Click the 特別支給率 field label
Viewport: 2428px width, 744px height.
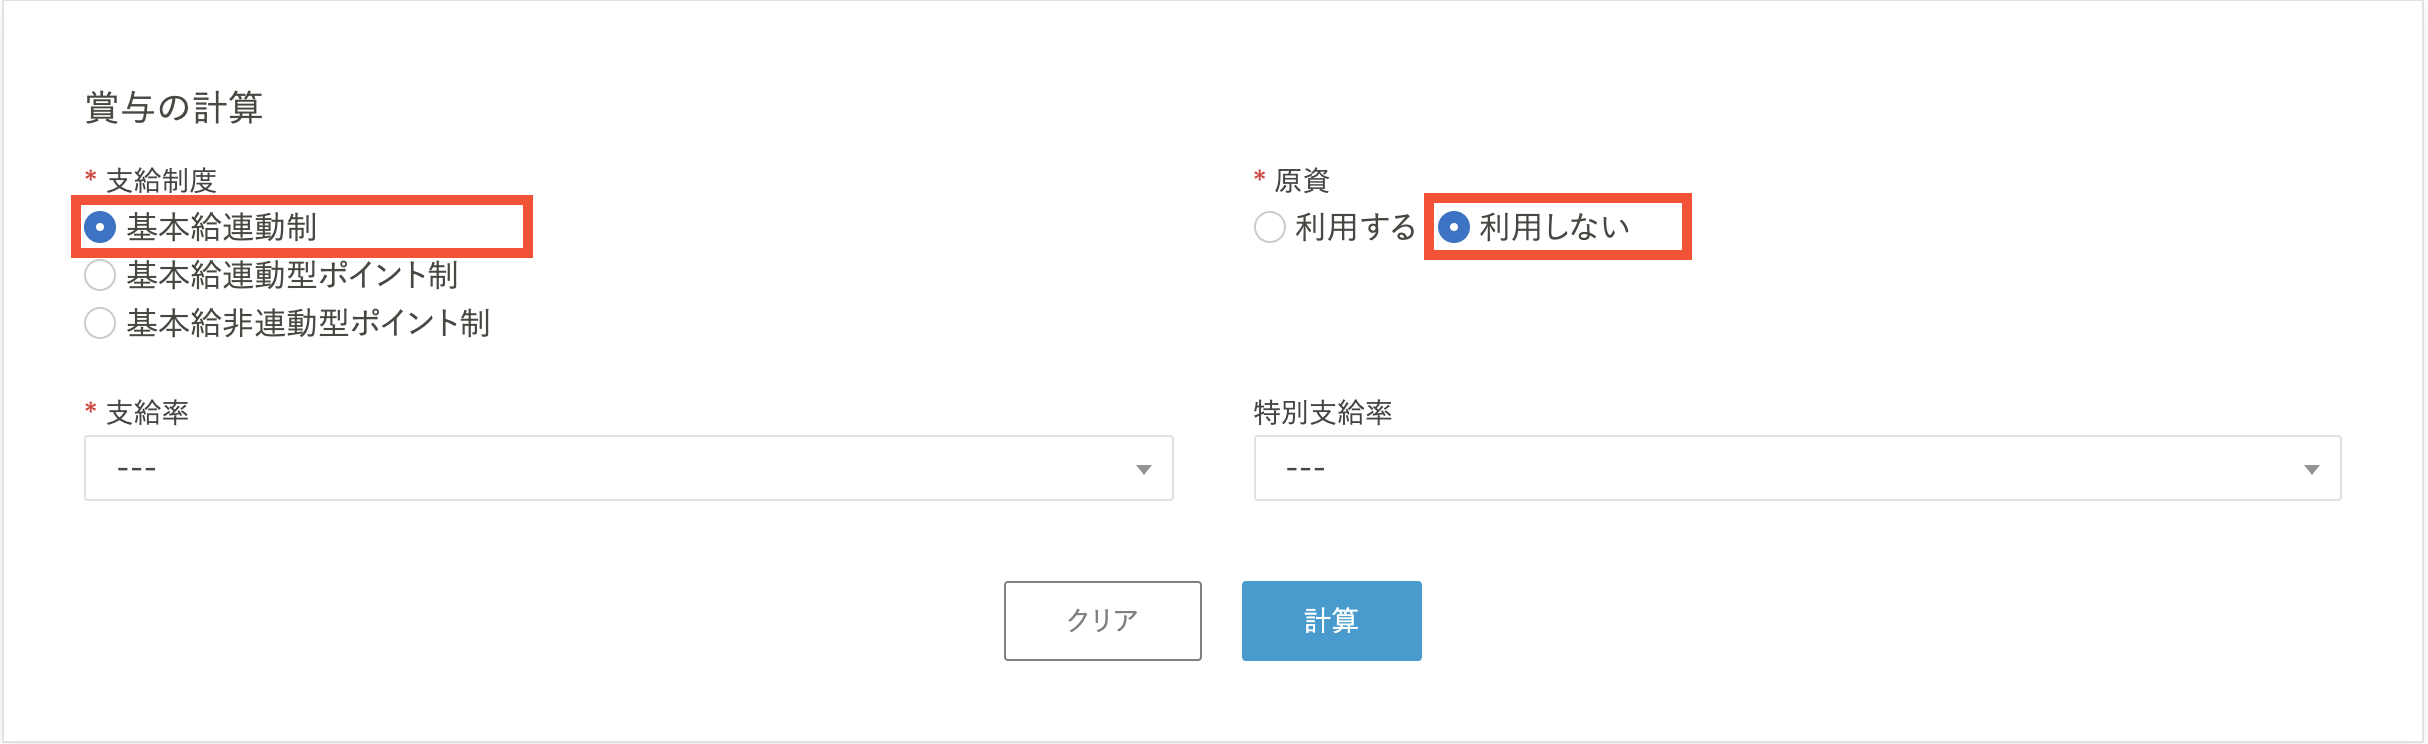pyautogui.click(x=1323, y=413)
